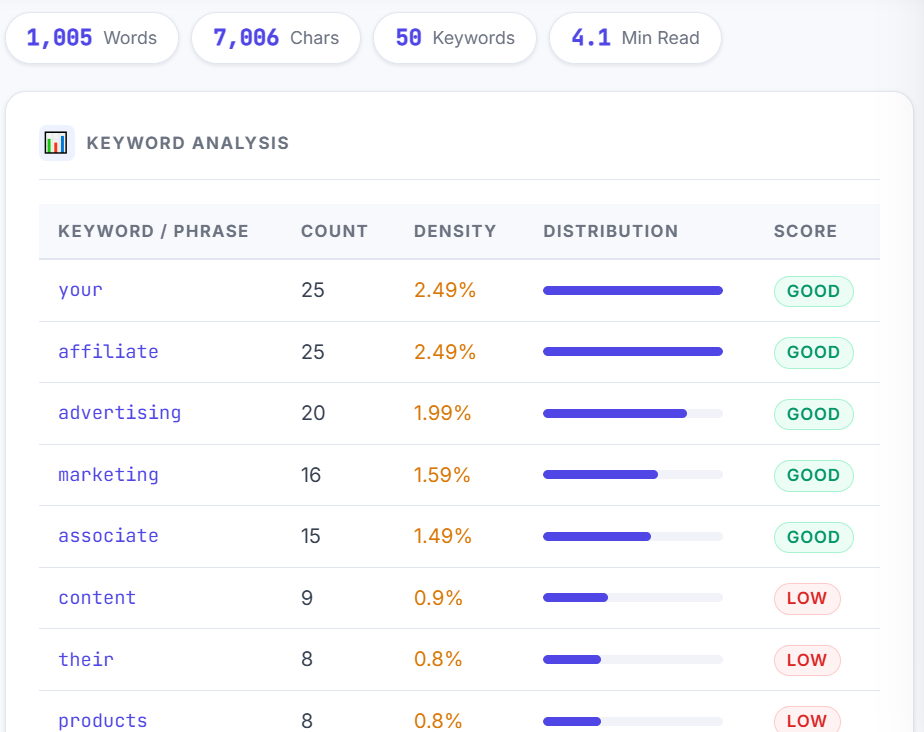Click the count 15 for associate
The height and width of the screenshot is (732, 924).
pyautogui.click(x=311, y=536)
